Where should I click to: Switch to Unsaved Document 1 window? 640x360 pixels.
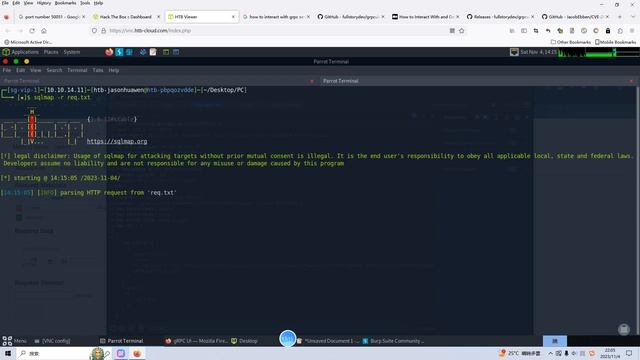pos(328,341)
